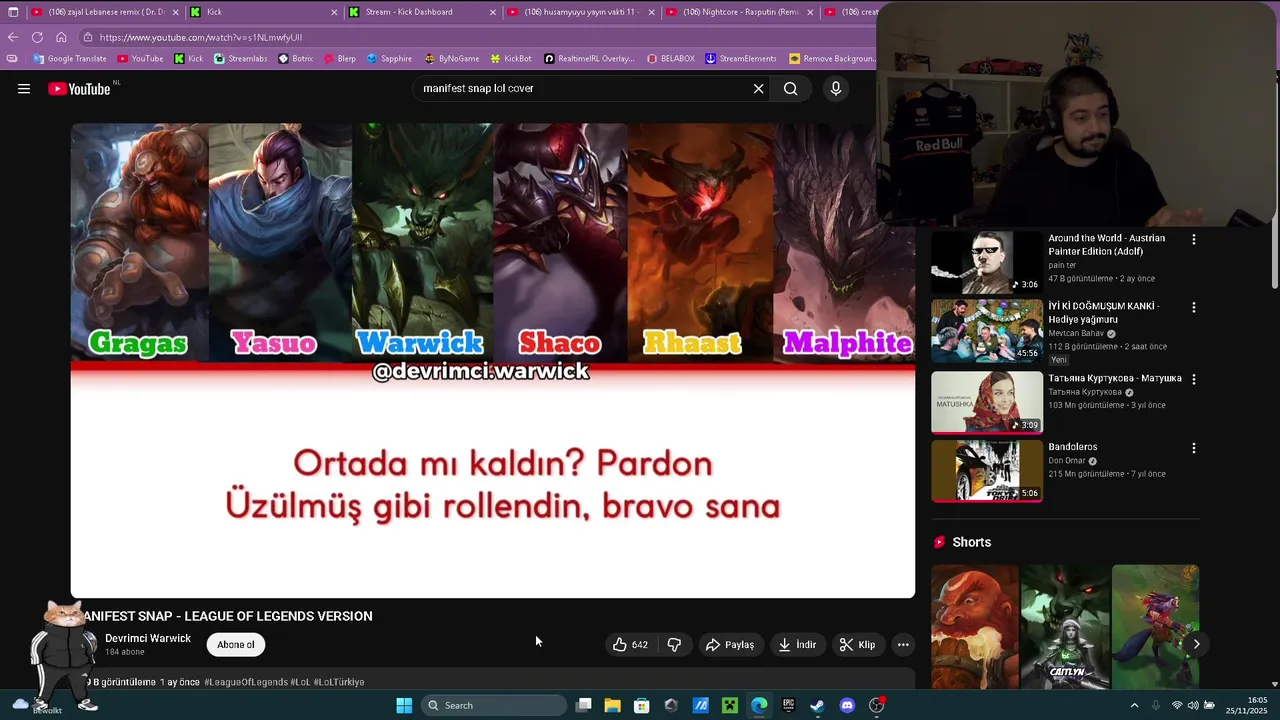Download the video using İndir
The image size is (1280, 720).
coord(798,645)
